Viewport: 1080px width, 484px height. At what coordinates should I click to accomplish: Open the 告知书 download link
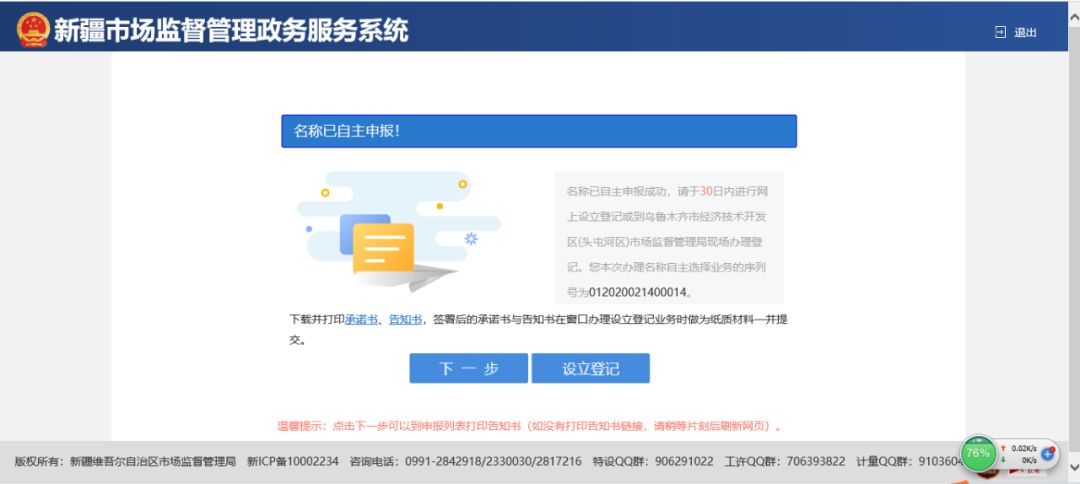[x=405, y=320]
